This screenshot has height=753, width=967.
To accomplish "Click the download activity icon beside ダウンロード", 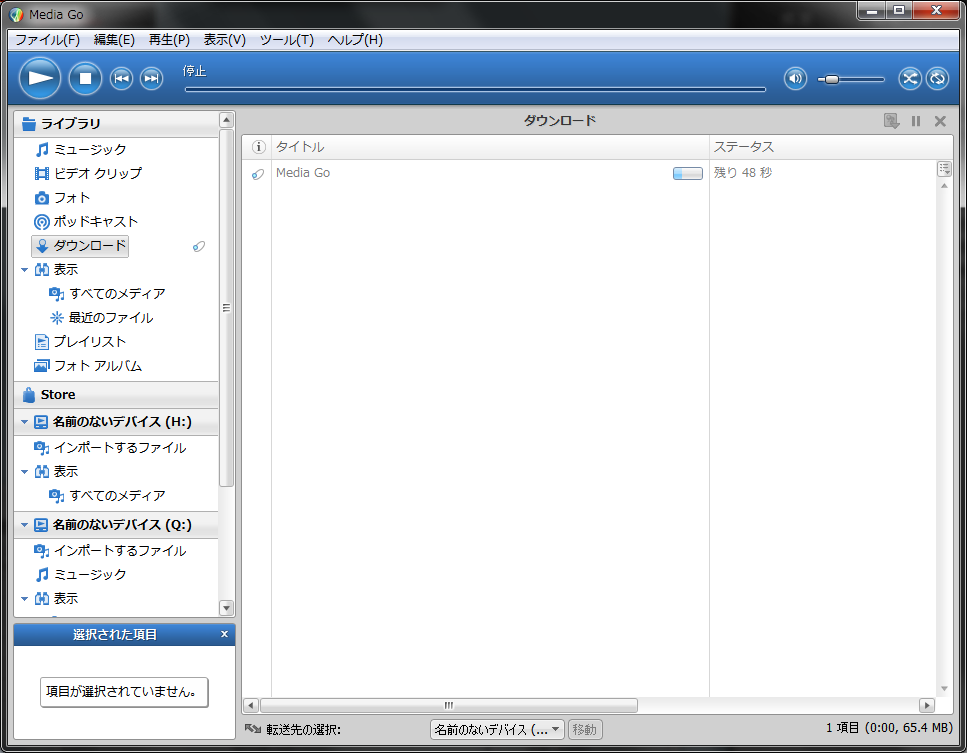I will click(x=199, y=247).
